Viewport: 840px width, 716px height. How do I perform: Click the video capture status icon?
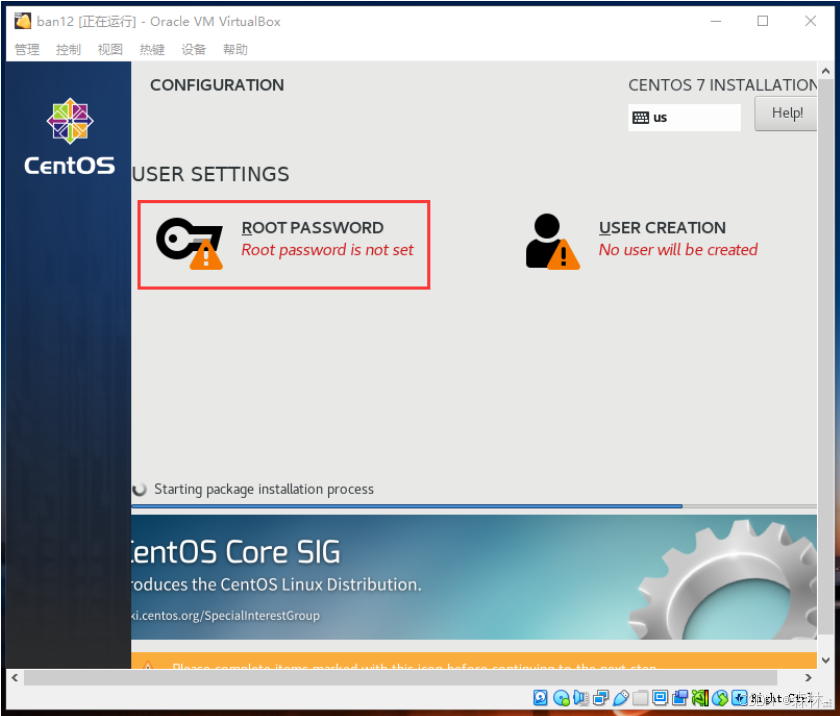680,697
